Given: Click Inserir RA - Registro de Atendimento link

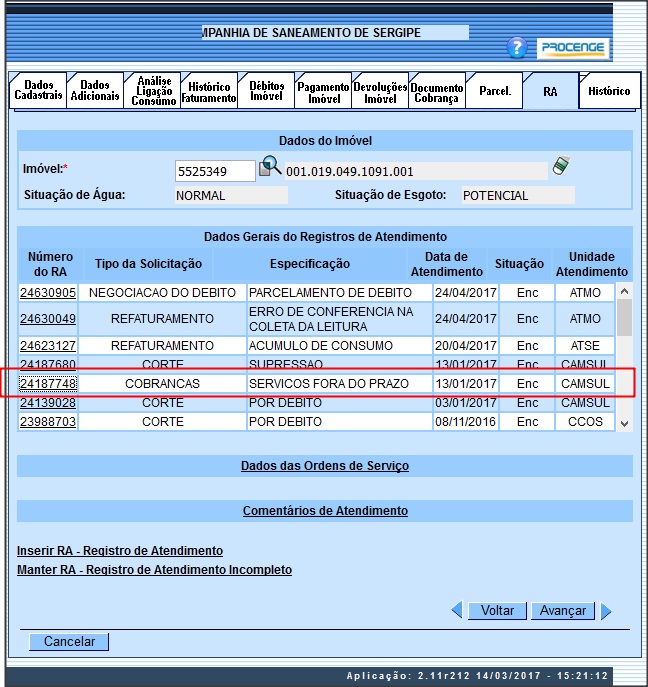Looking at the screenshot, I should click(120, 551).
